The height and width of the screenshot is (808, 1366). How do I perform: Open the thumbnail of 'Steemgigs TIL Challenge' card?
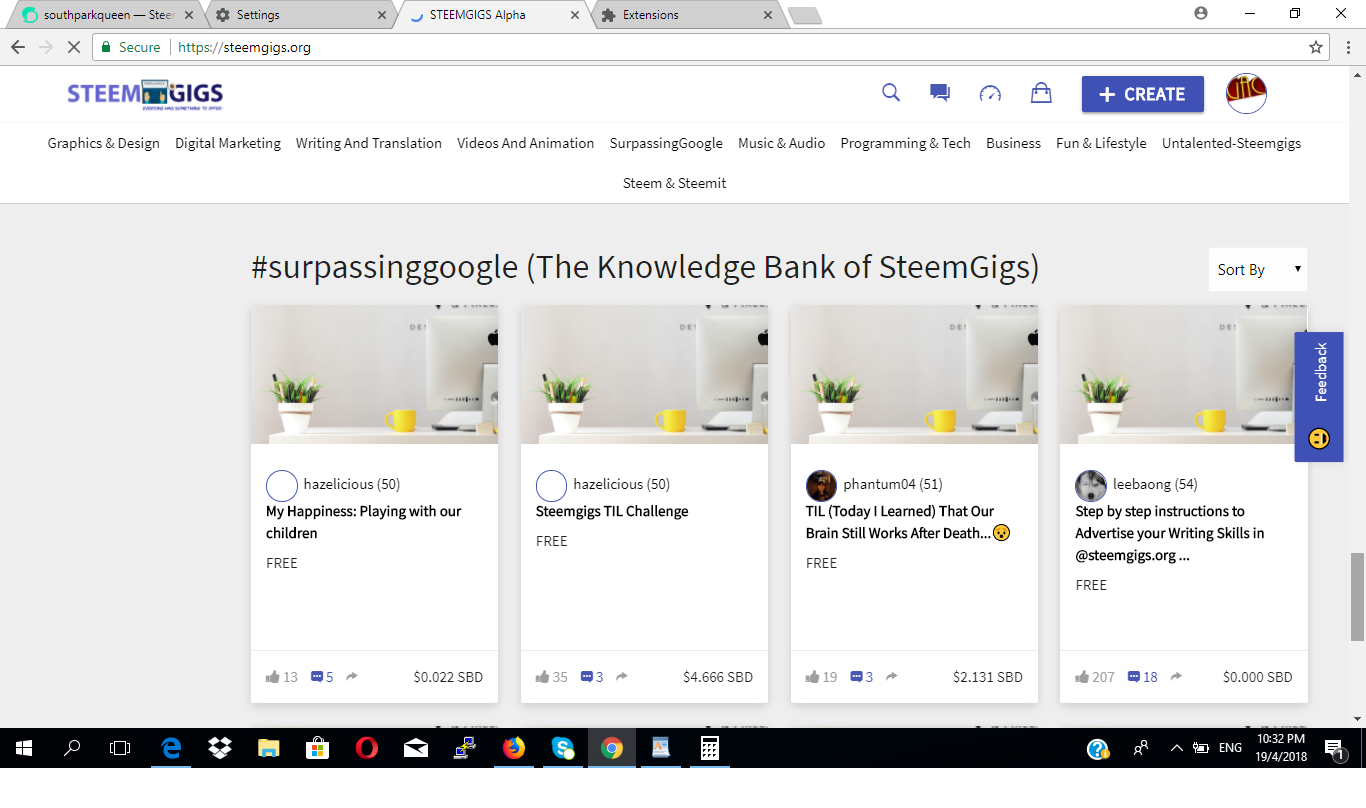tap(644, 375)
